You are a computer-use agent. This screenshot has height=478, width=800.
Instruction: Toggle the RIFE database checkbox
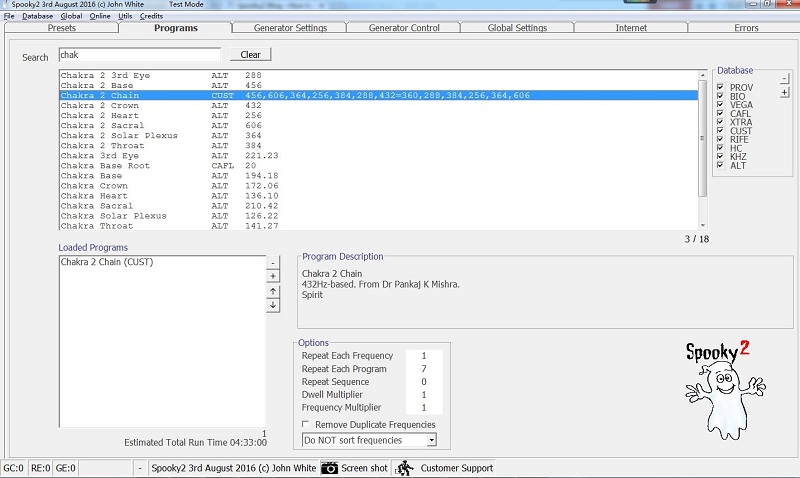point(720,140)
